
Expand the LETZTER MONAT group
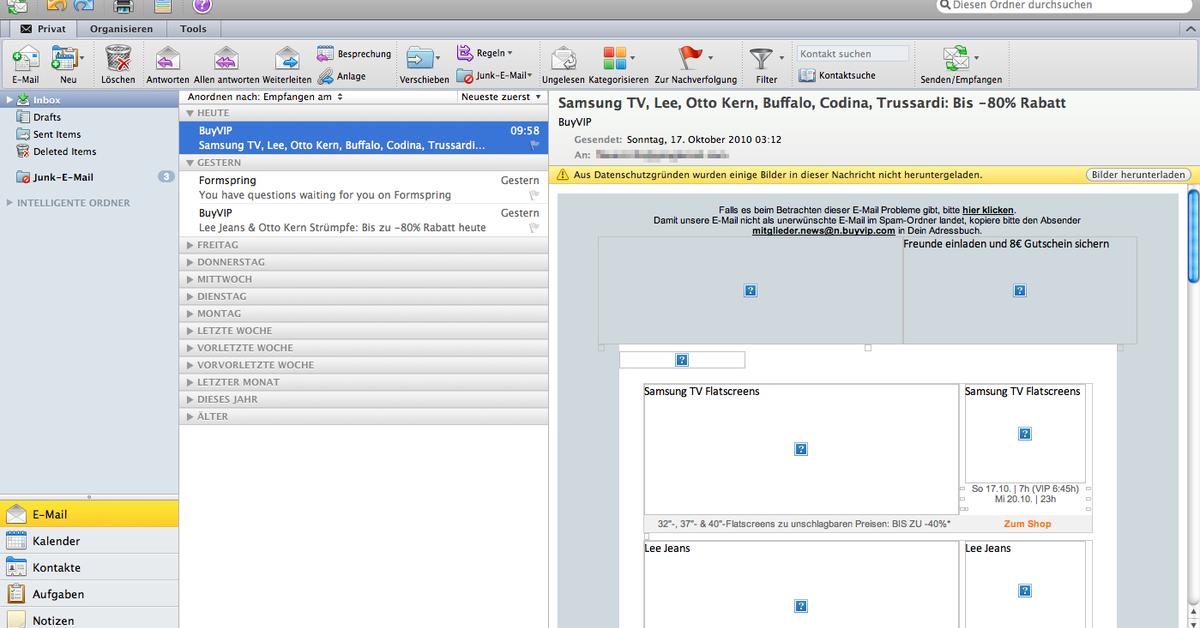[190, 382]
